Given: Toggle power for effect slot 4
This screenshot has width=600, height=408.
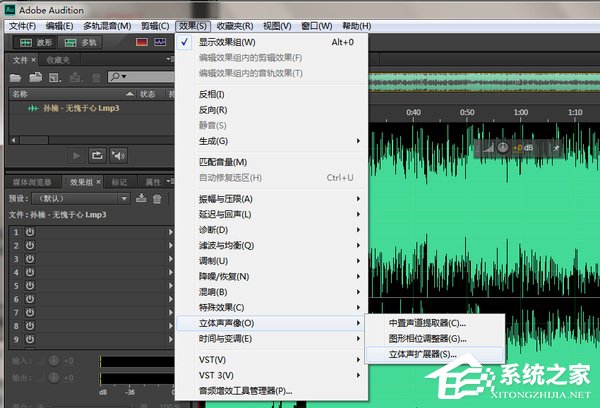Looking at the screenshot, I should click(30, 272).
